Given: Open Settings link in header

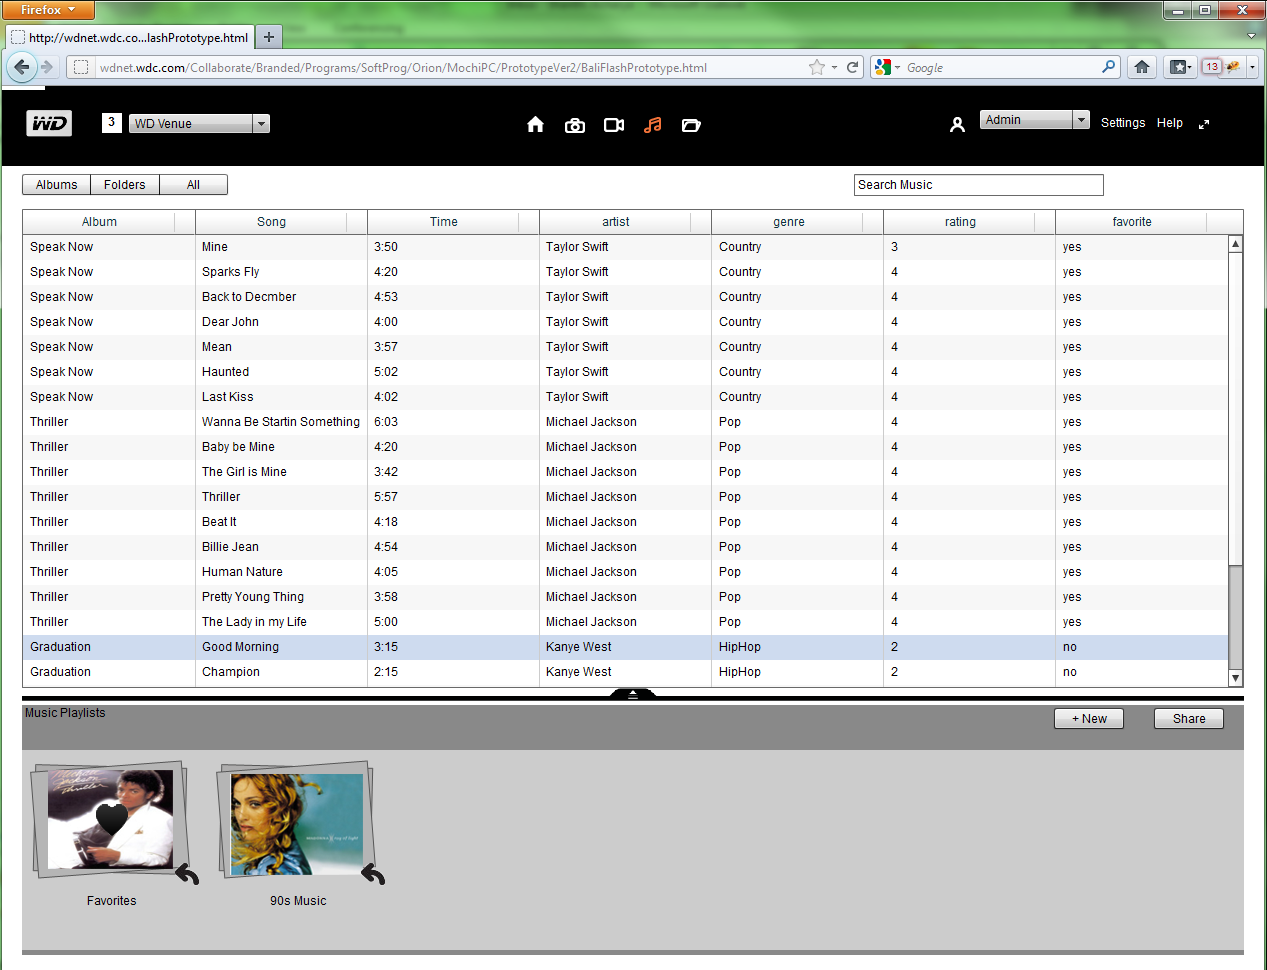Looking at the screenshot, I should click(x=1123, y=123).
